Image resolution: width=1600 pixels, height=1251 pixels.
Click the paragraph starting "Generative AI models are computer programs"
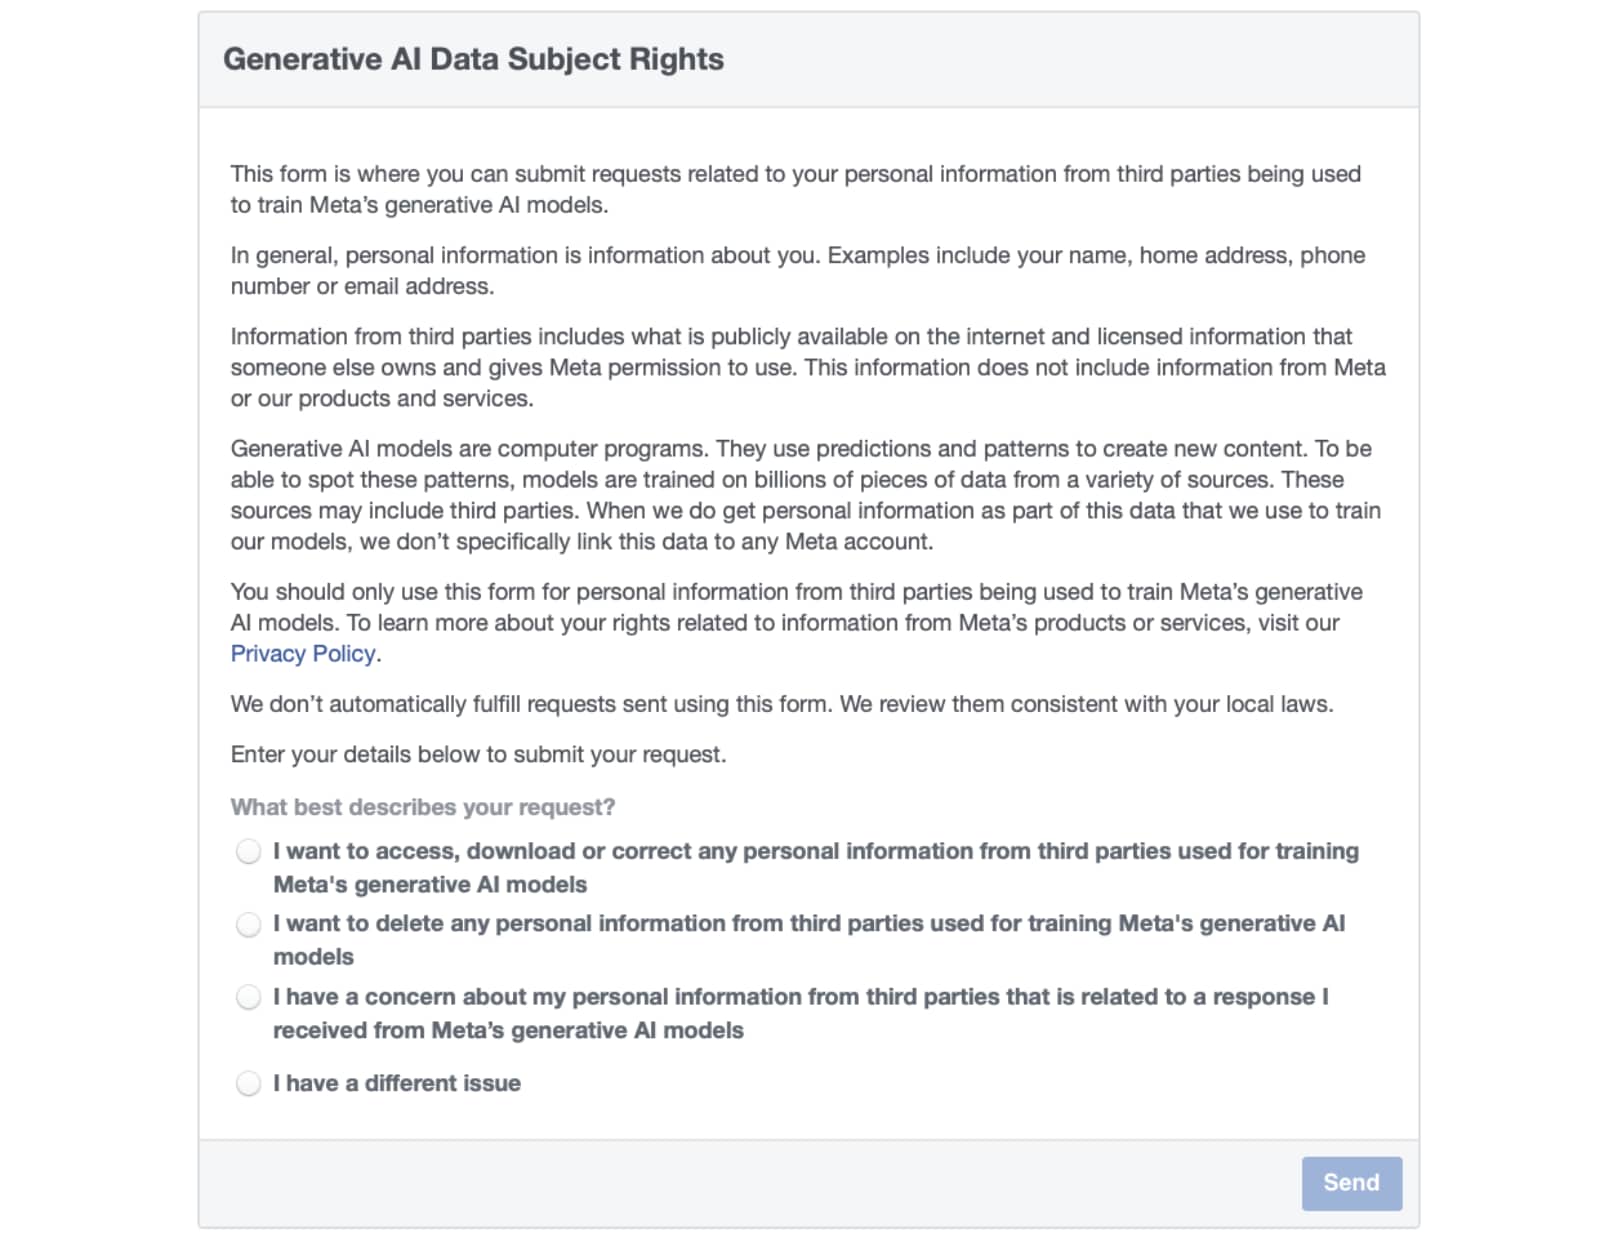(x=805, y=495)
